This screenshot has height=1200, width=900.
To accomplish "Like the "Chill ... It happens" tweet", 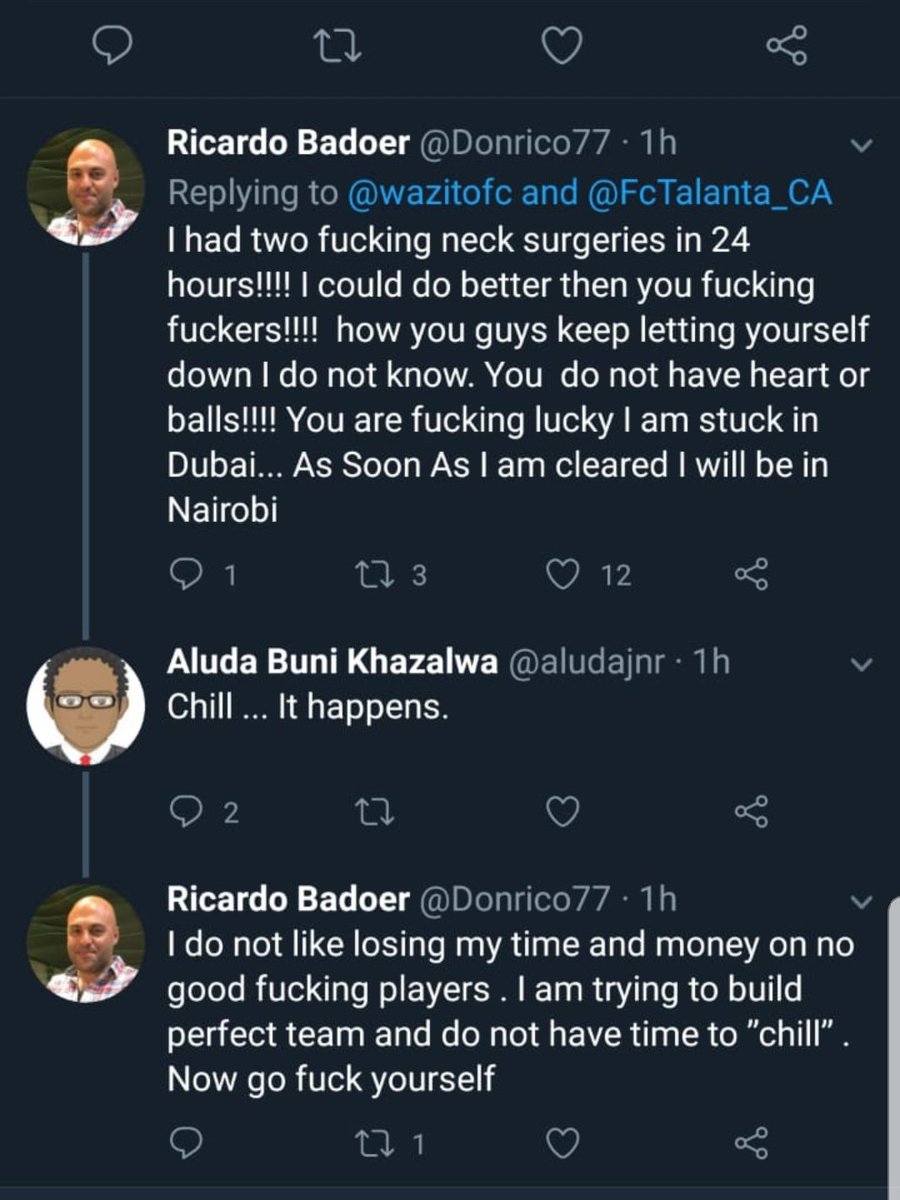I will tap(563, 812).
